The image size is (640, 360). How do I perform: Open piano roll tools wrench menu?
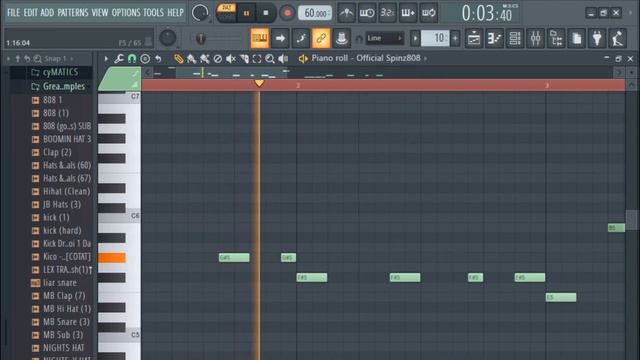119,59
